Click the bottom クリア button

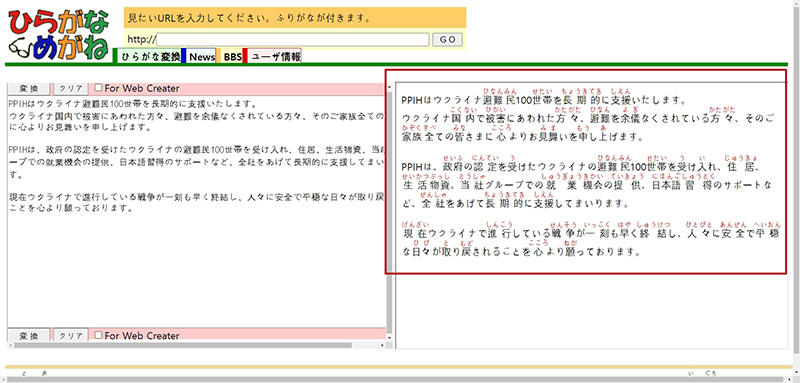click(x=71, y=336)
